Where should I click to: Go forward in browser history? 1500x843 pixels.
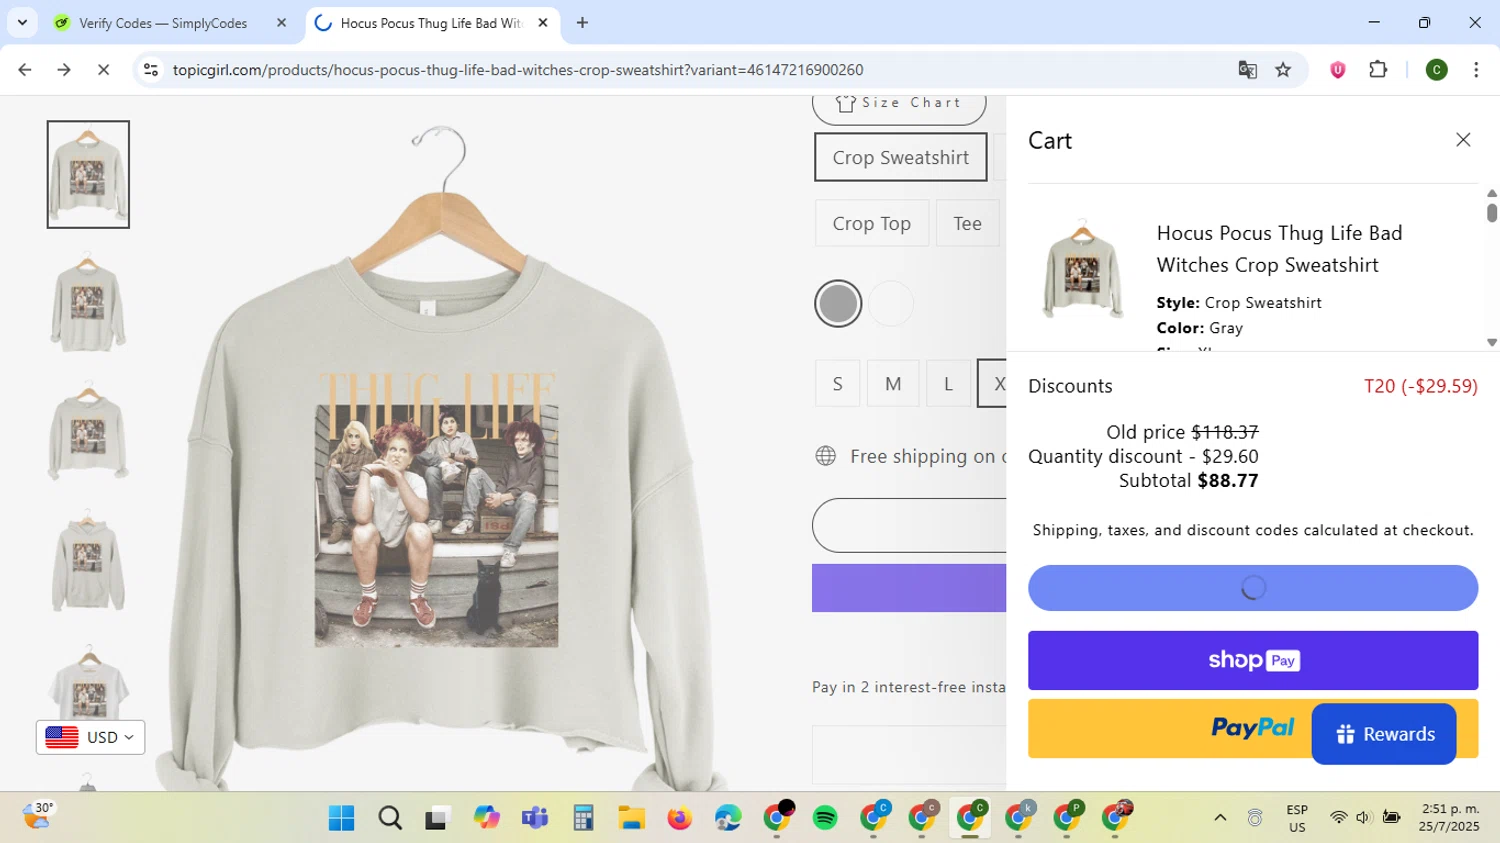pos(64,70)
